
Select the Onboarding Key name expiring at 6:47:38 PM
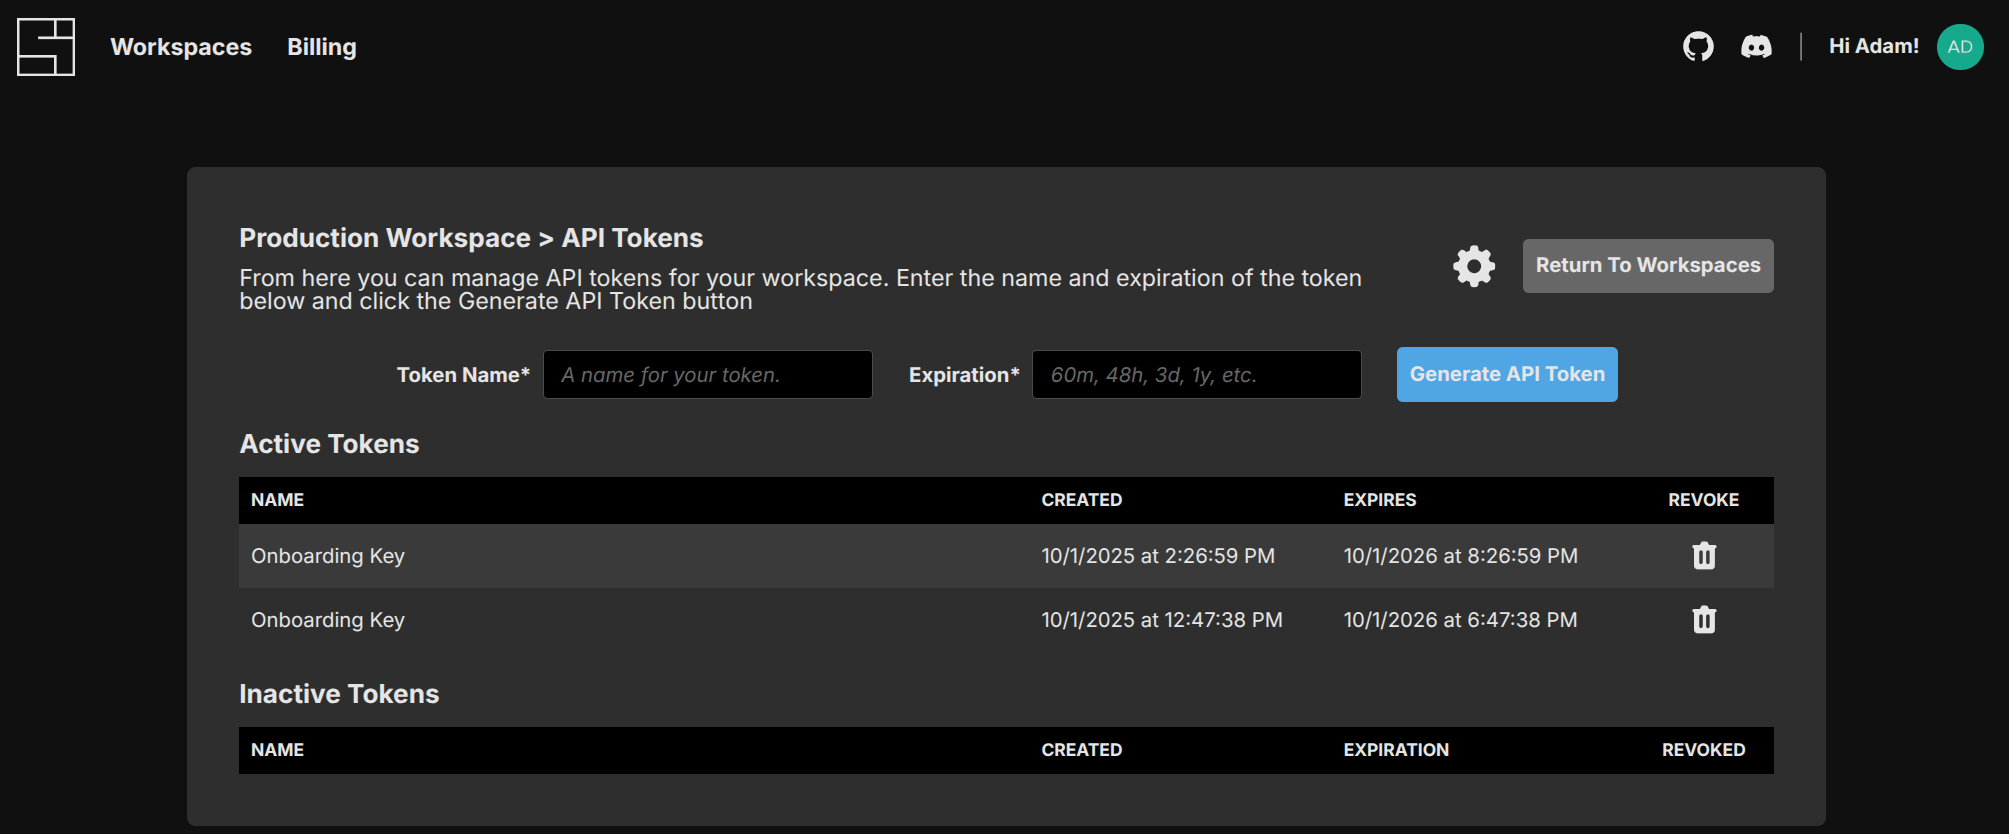(x=328, y=620)
